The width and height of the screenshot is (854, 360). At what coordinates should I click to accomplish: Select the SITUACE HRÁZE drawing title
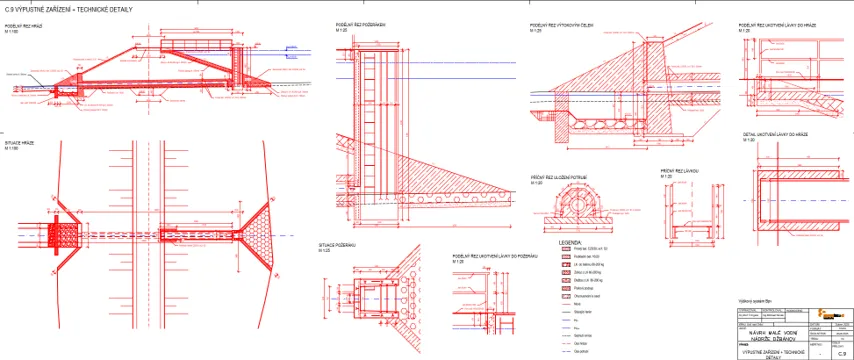pyautogui.click(x=20, y=143)
